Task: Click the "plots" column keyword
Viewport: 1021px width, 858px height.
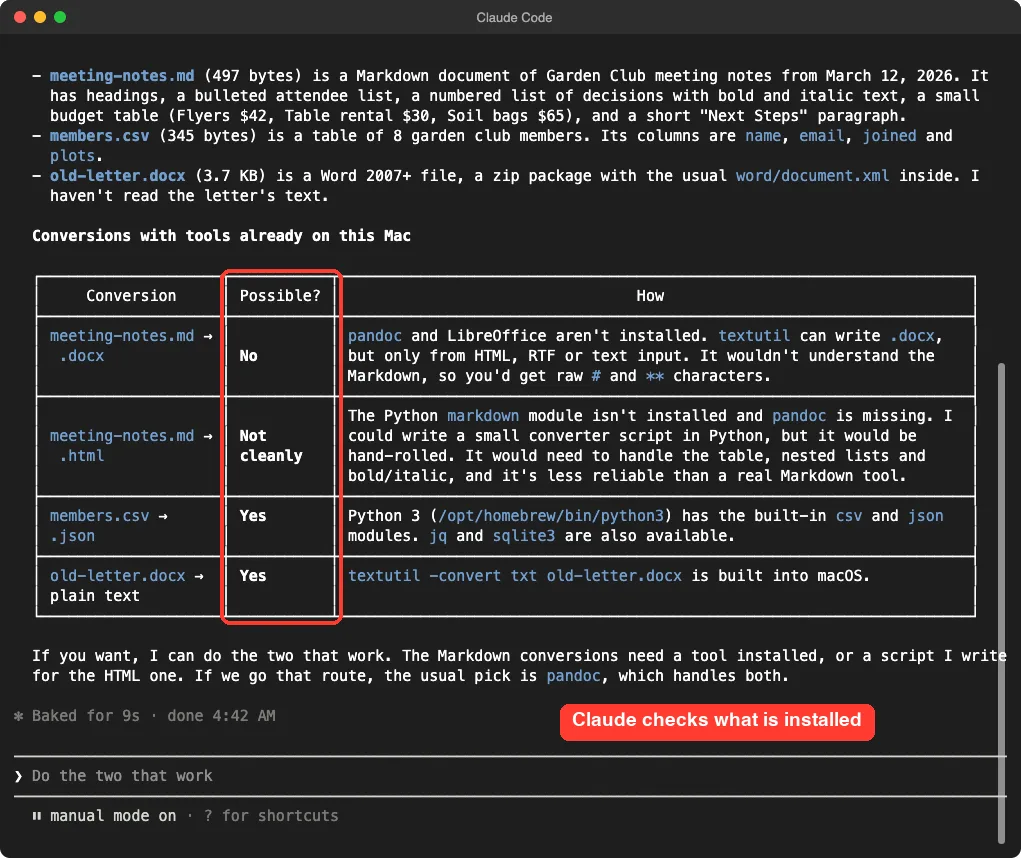Action: 72,156
